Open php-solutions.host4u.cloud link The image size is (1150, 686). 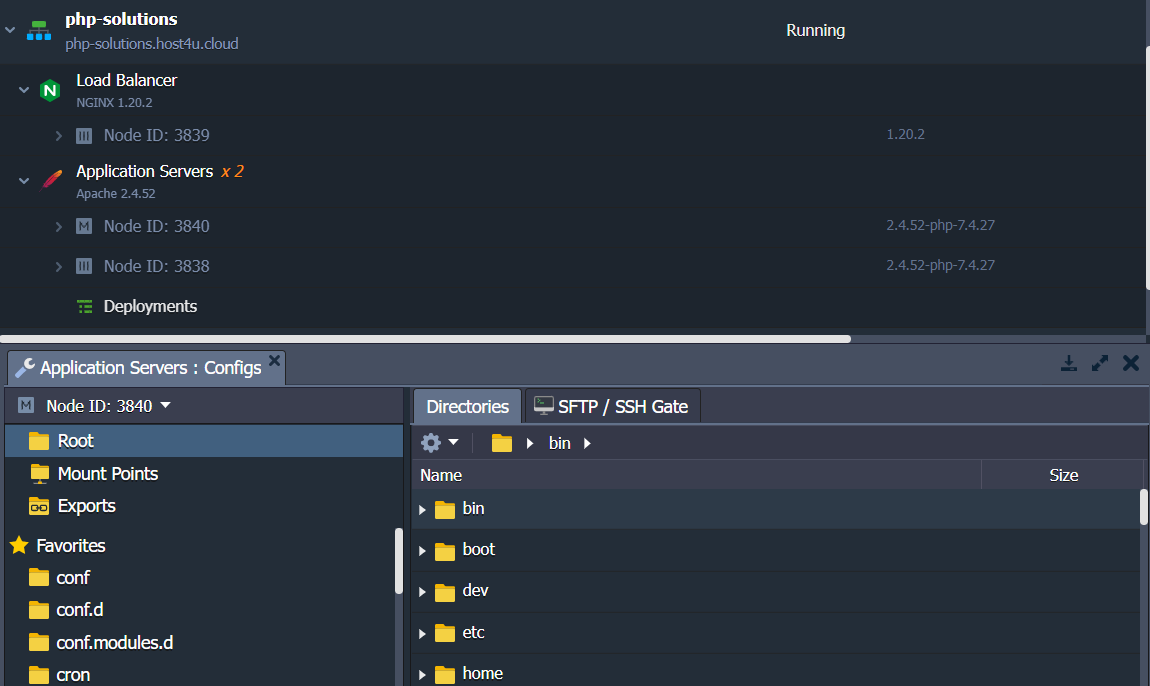click(152, 44)
